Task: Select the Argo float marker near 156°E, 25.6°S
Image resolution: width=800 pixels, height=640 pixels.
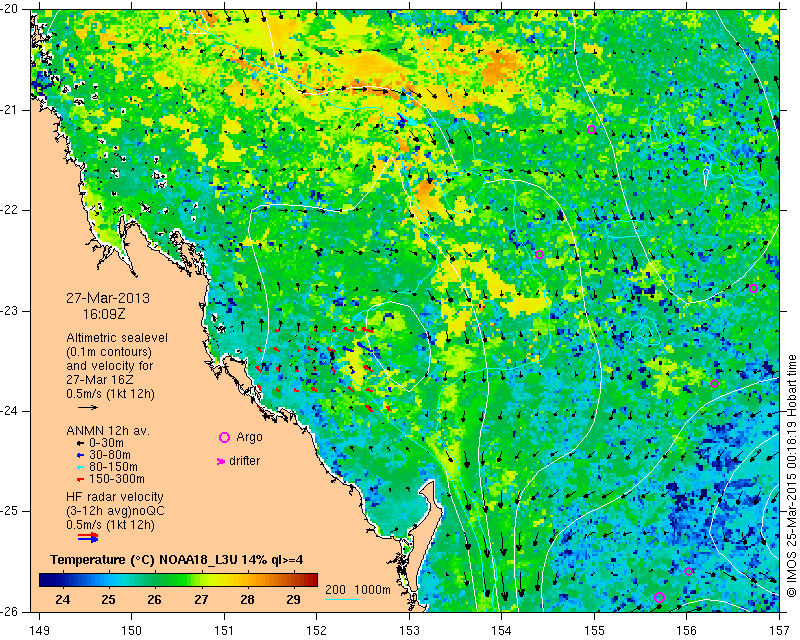Action: [688, 572]
